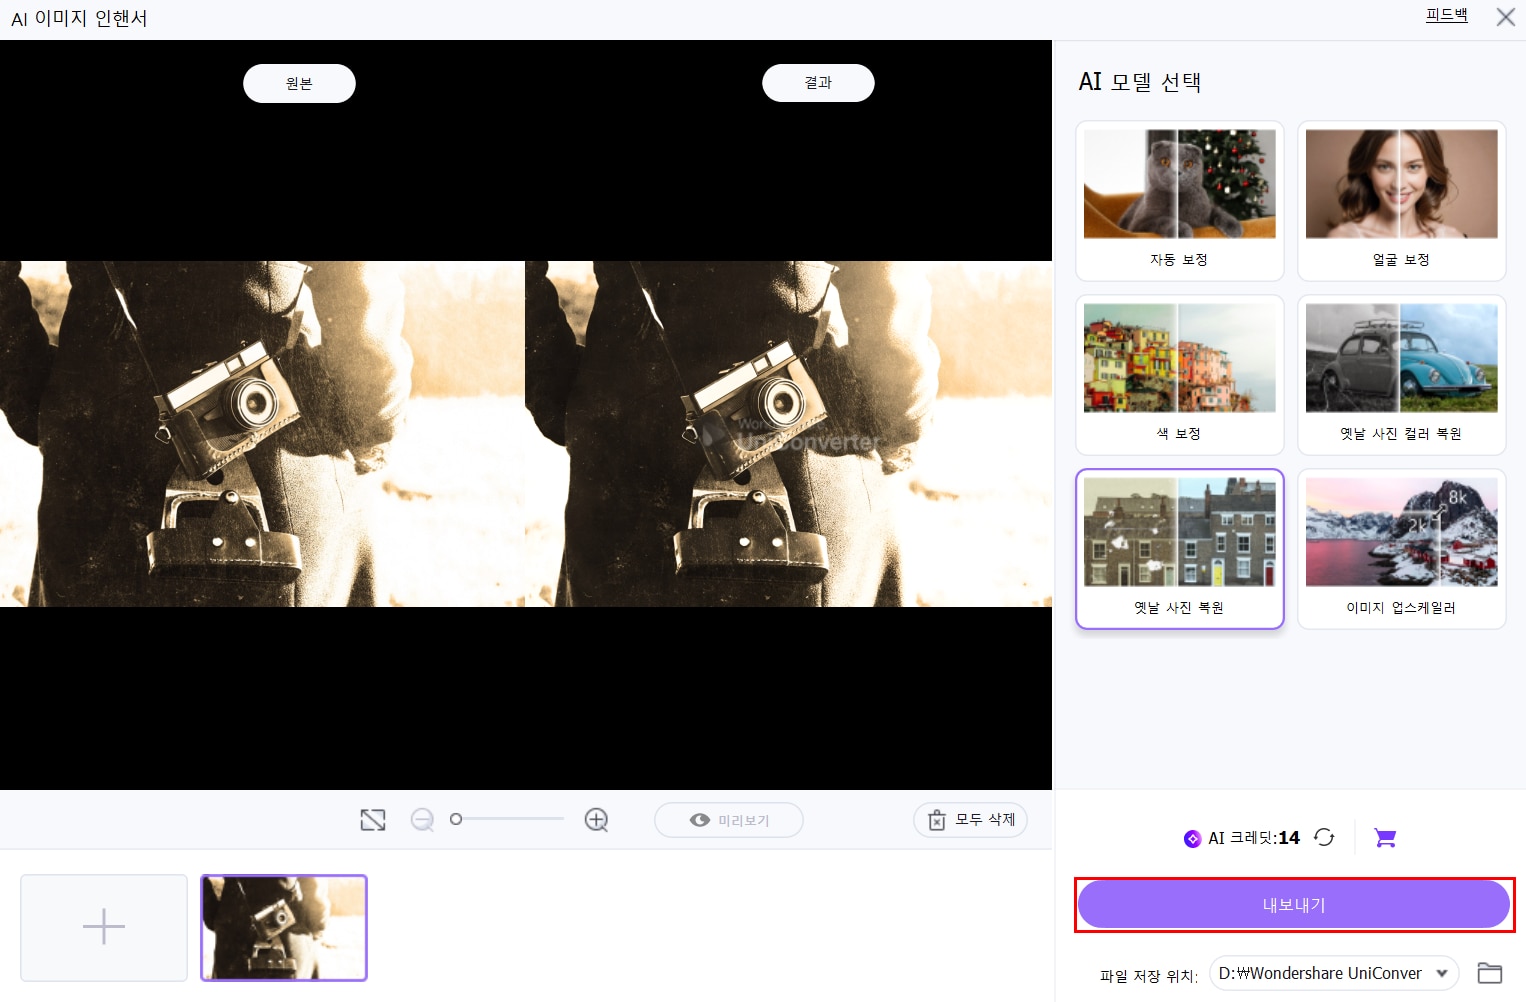1526x1002 pixels.
Task: Click the fit-to-screen view icon
Action: click(372, 819)
